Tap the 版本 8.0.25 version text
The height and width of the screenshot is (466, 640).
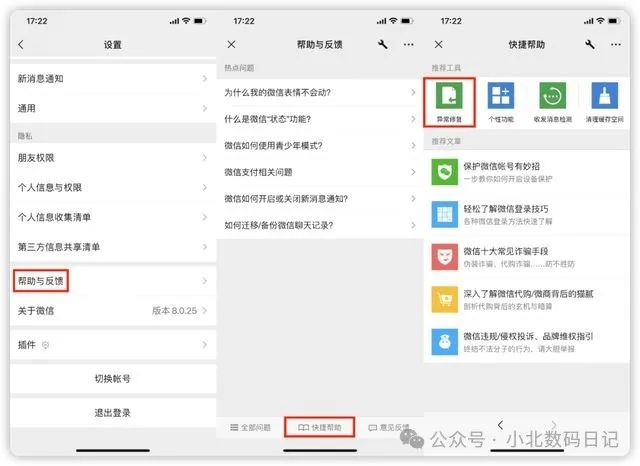coord(174,311)
